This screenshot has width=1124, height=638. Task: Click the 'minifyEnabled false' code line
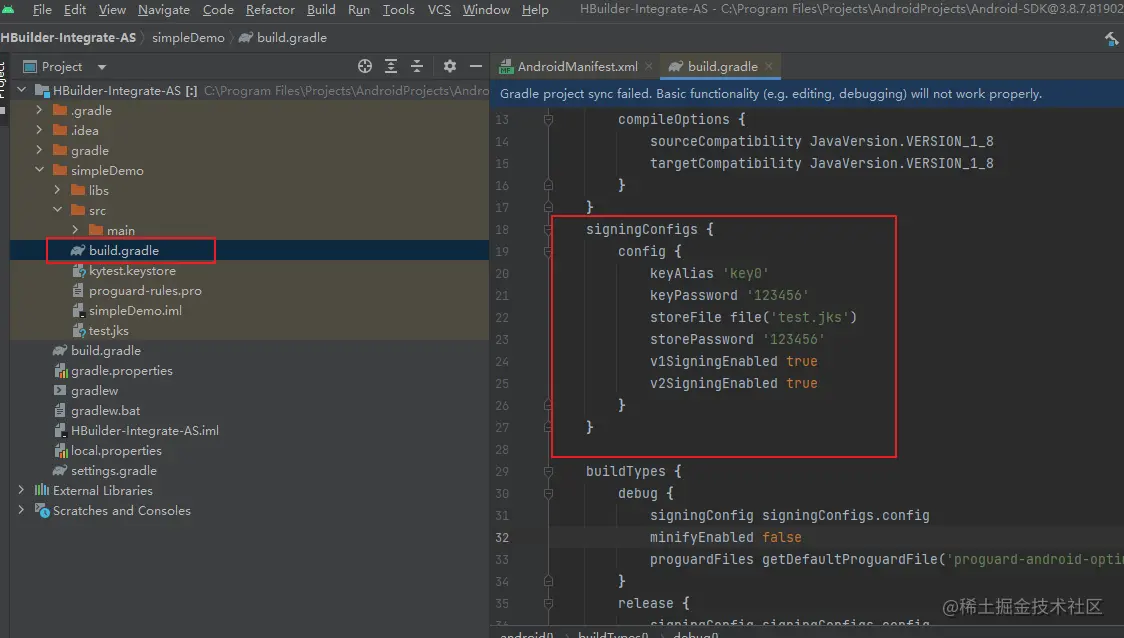tap(725, 538)
